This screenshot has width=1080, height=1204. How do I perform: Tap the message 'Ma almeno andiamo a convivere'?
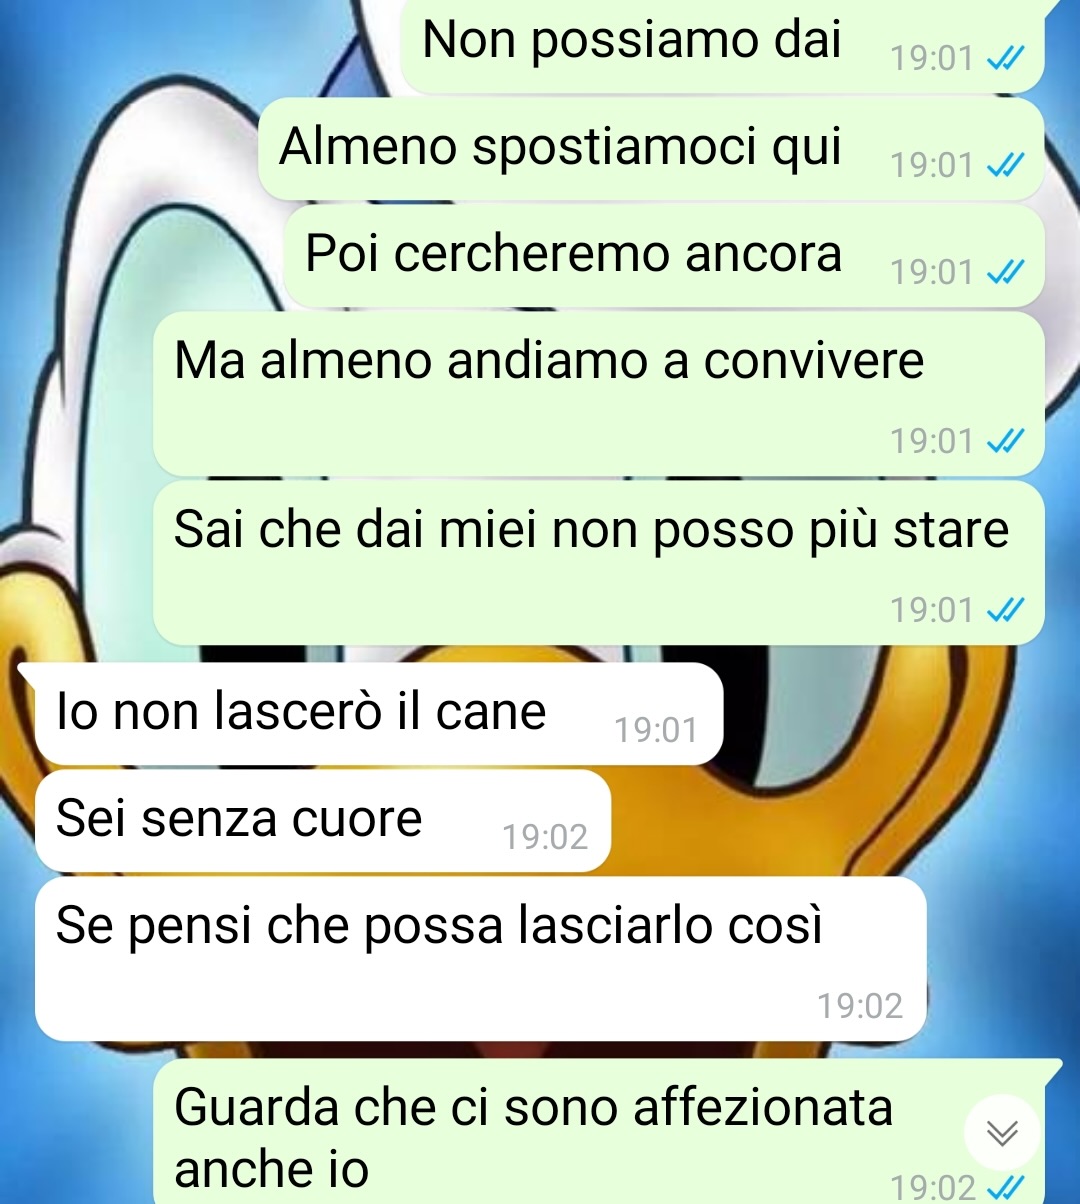coord(598,394)
